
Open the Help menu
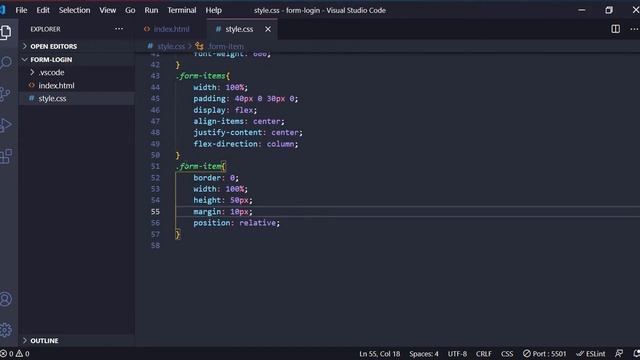pyautogui.click(x=213, y=10)
